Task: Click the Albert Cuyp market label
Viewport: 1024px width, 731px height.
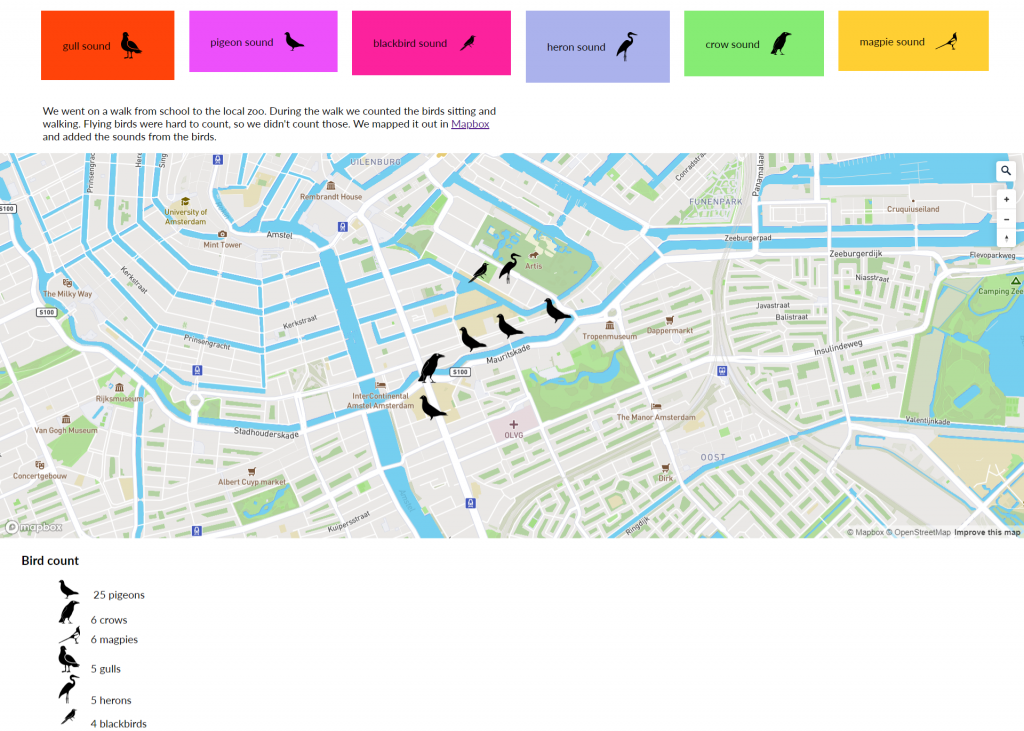Action: 252,482
